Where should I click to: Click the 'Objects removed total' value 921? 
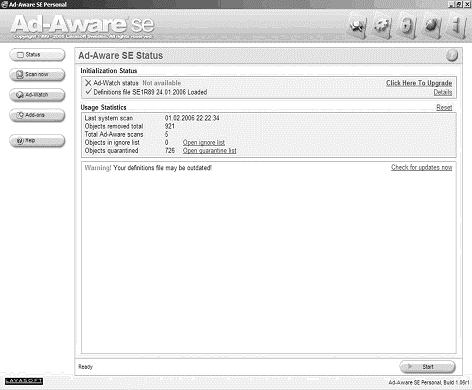pos(170,126)
